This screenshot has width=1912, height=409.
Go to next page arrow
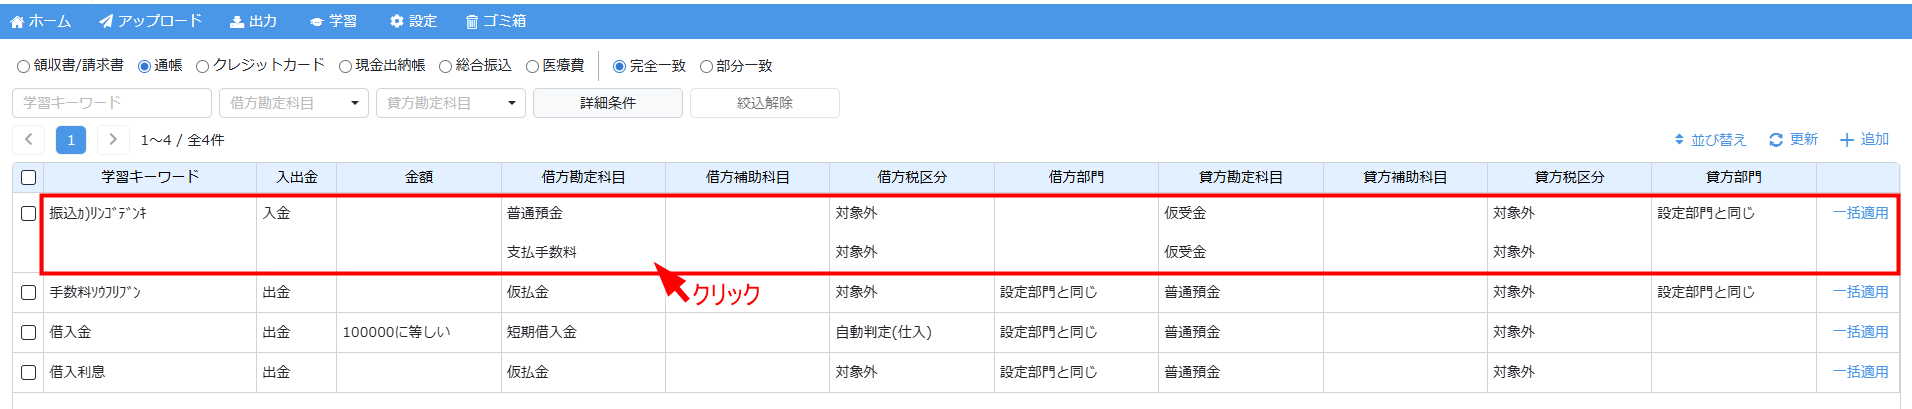pyautogui.click(x=113, y=140)
